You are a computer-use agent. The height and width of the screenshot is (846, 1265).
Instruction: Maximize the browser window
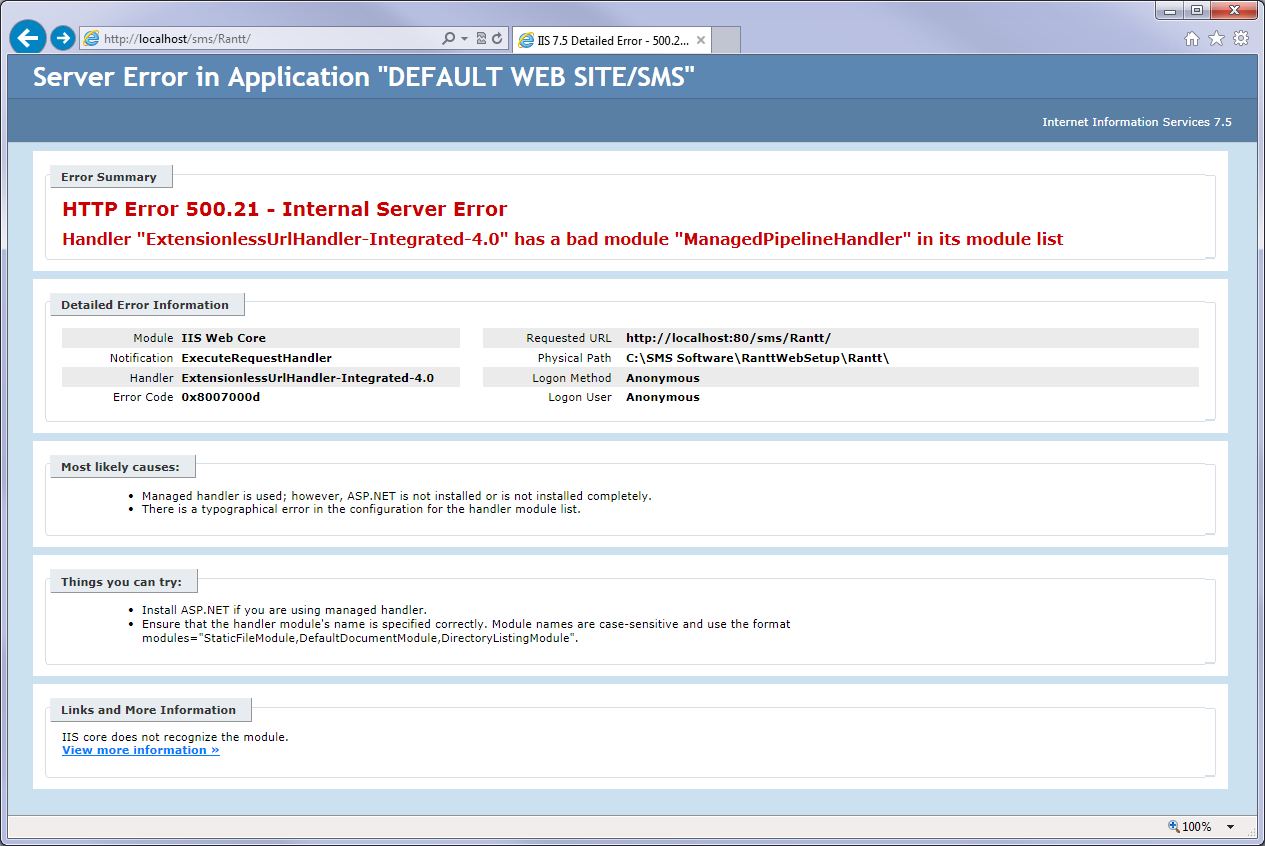(x=1196, y=10)
